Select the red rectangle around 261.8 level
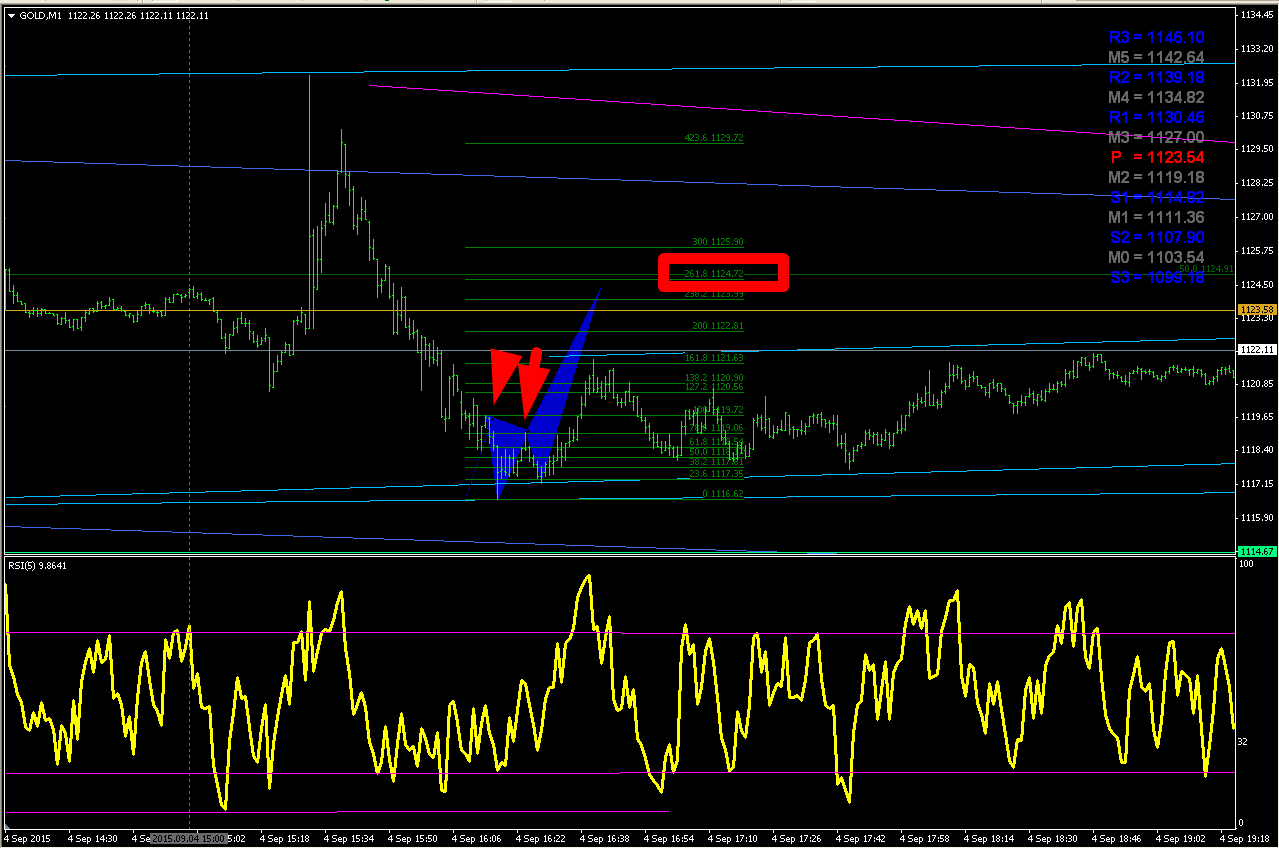The width and height of the screenshot is (1279, 849). pyautogui.click(x=724, y=273)
